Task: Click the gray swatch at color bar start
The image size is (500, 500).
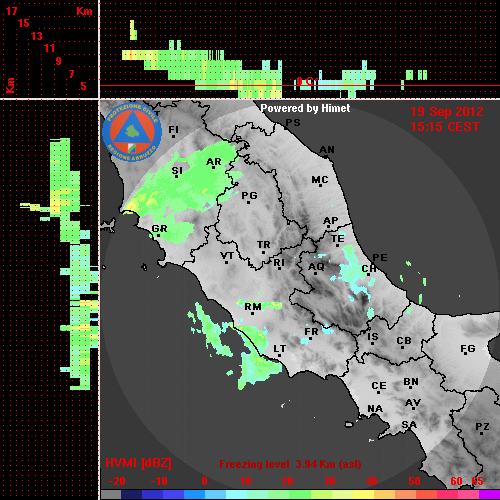Action: (111, 495)
